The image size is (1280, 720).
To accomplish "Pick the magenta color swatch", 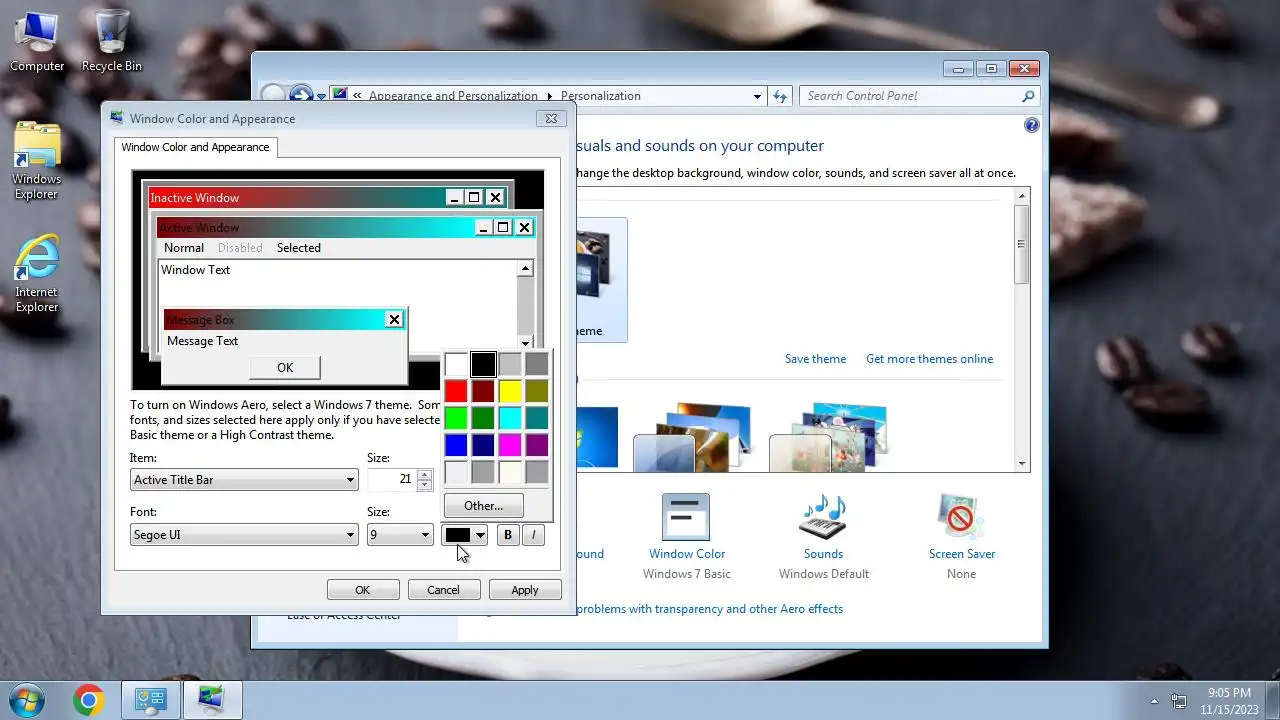I will tap(510, 445).
